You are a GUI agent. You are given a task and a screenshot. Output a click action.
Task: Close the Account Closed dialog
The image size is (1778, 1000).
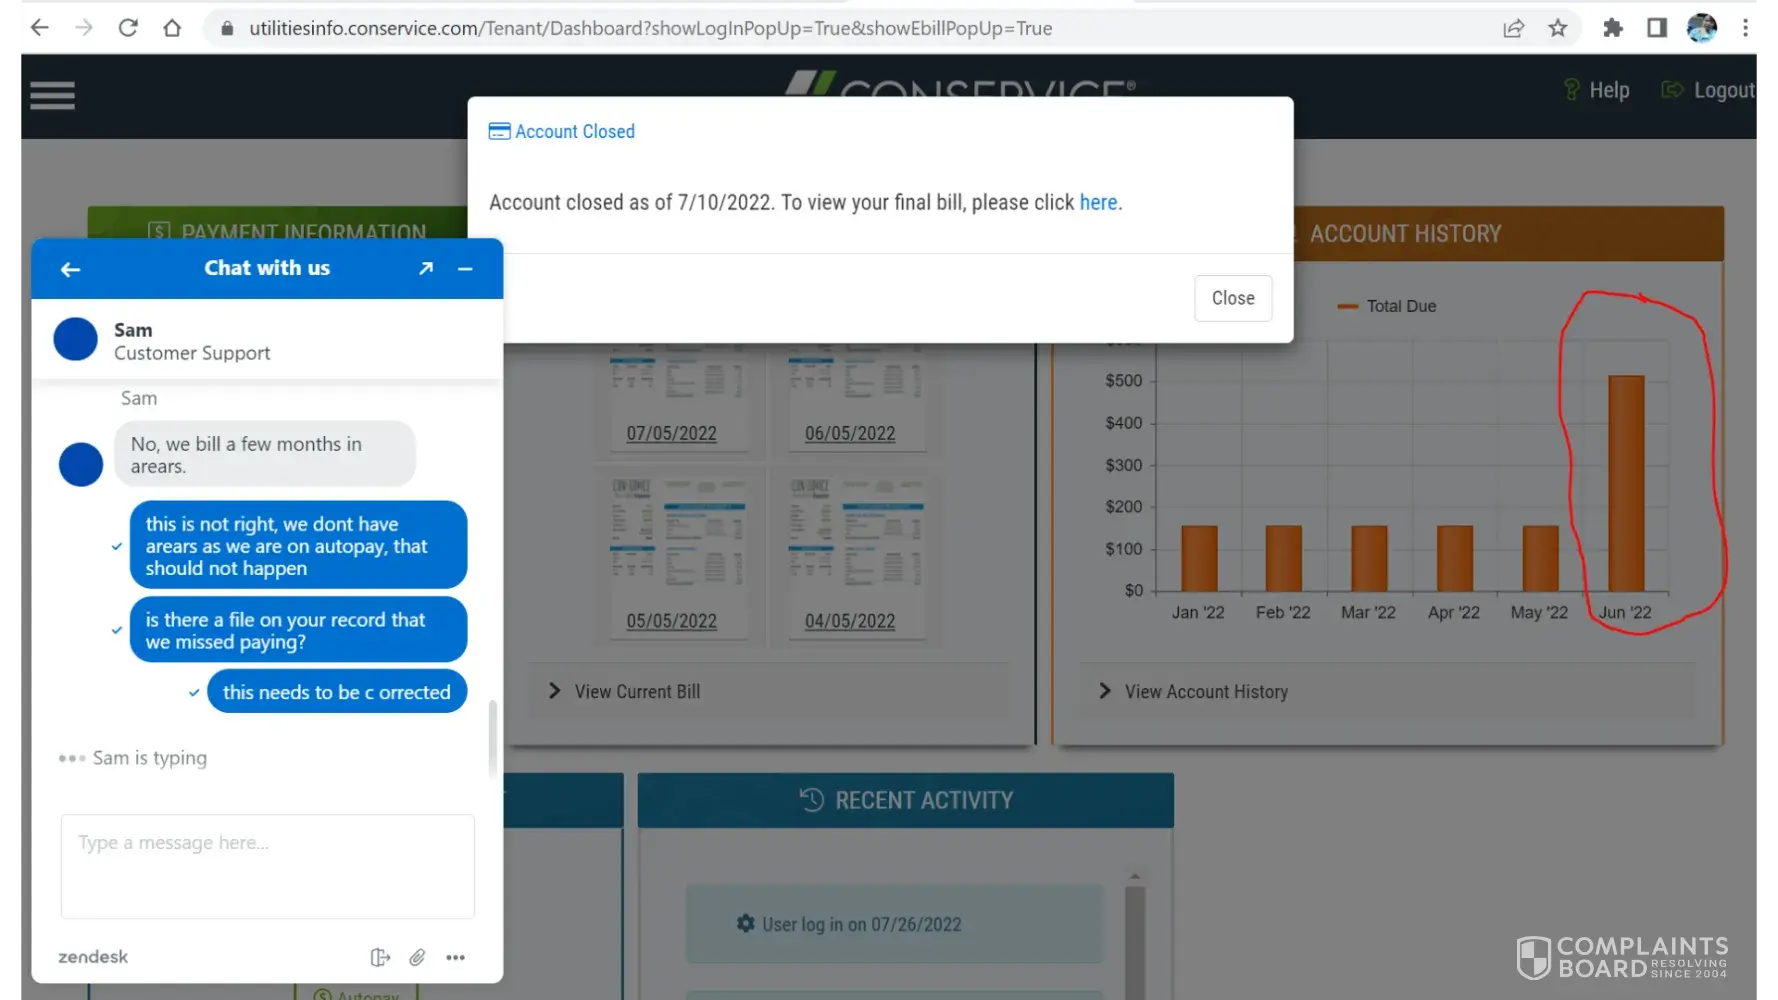click(1233, 298)
